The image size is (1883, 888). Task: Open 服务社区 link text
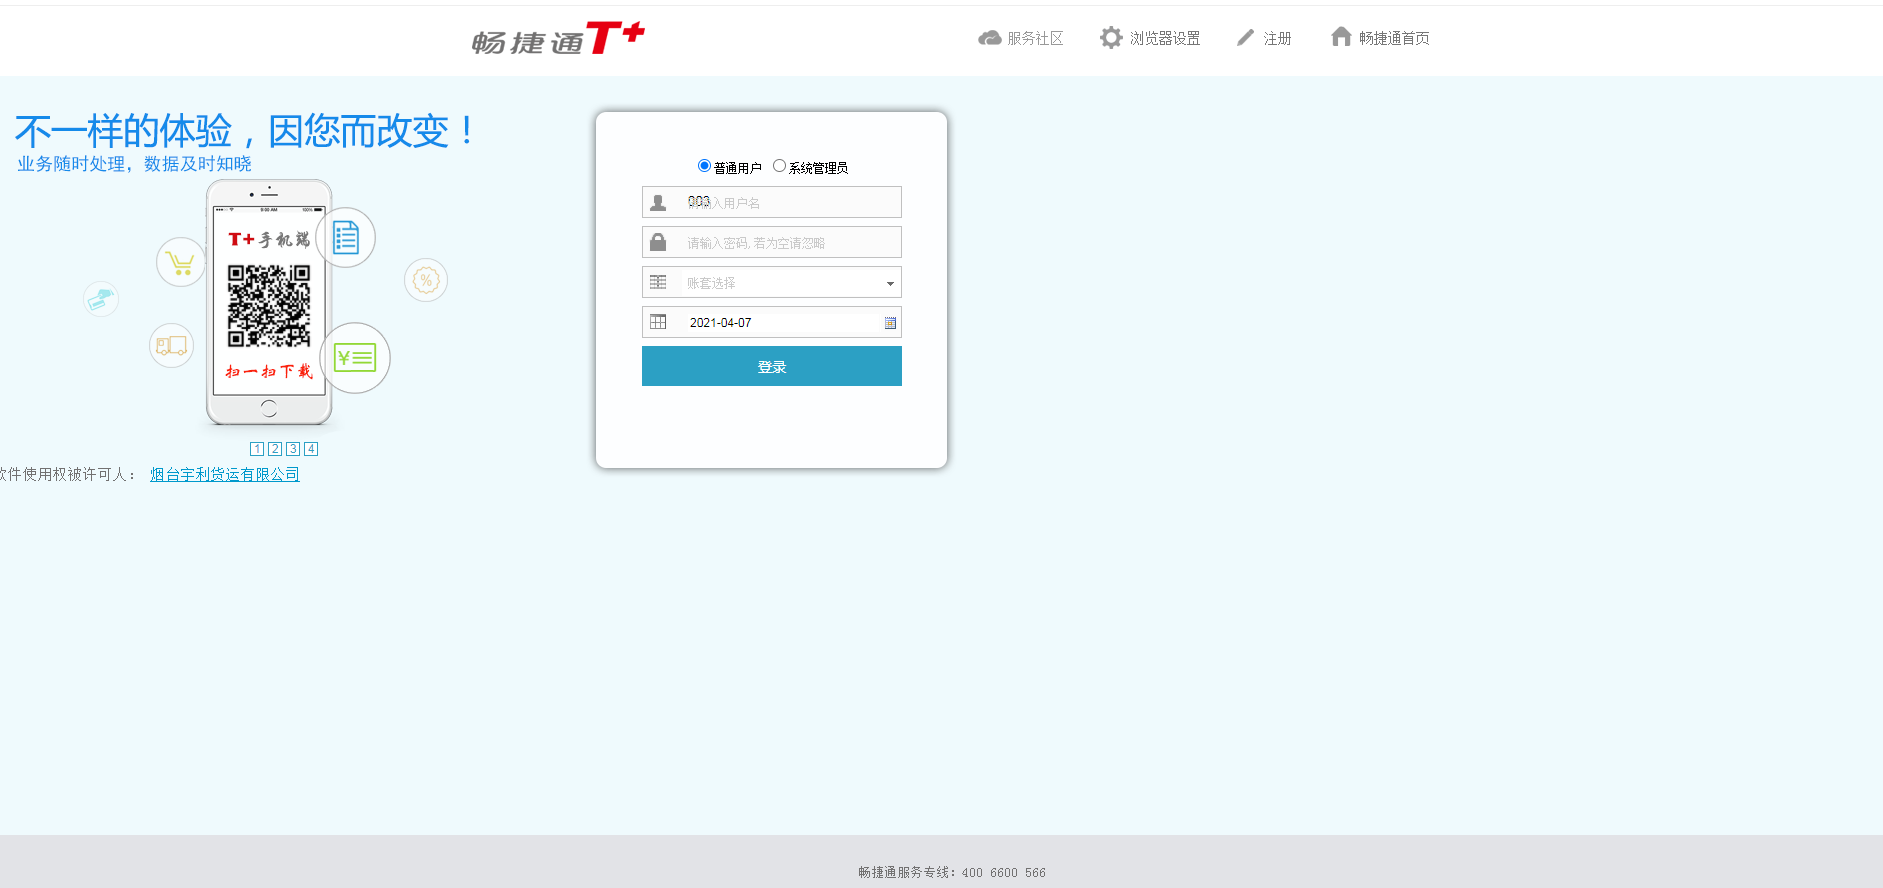pyautogui.click(x=1035, y=39)
